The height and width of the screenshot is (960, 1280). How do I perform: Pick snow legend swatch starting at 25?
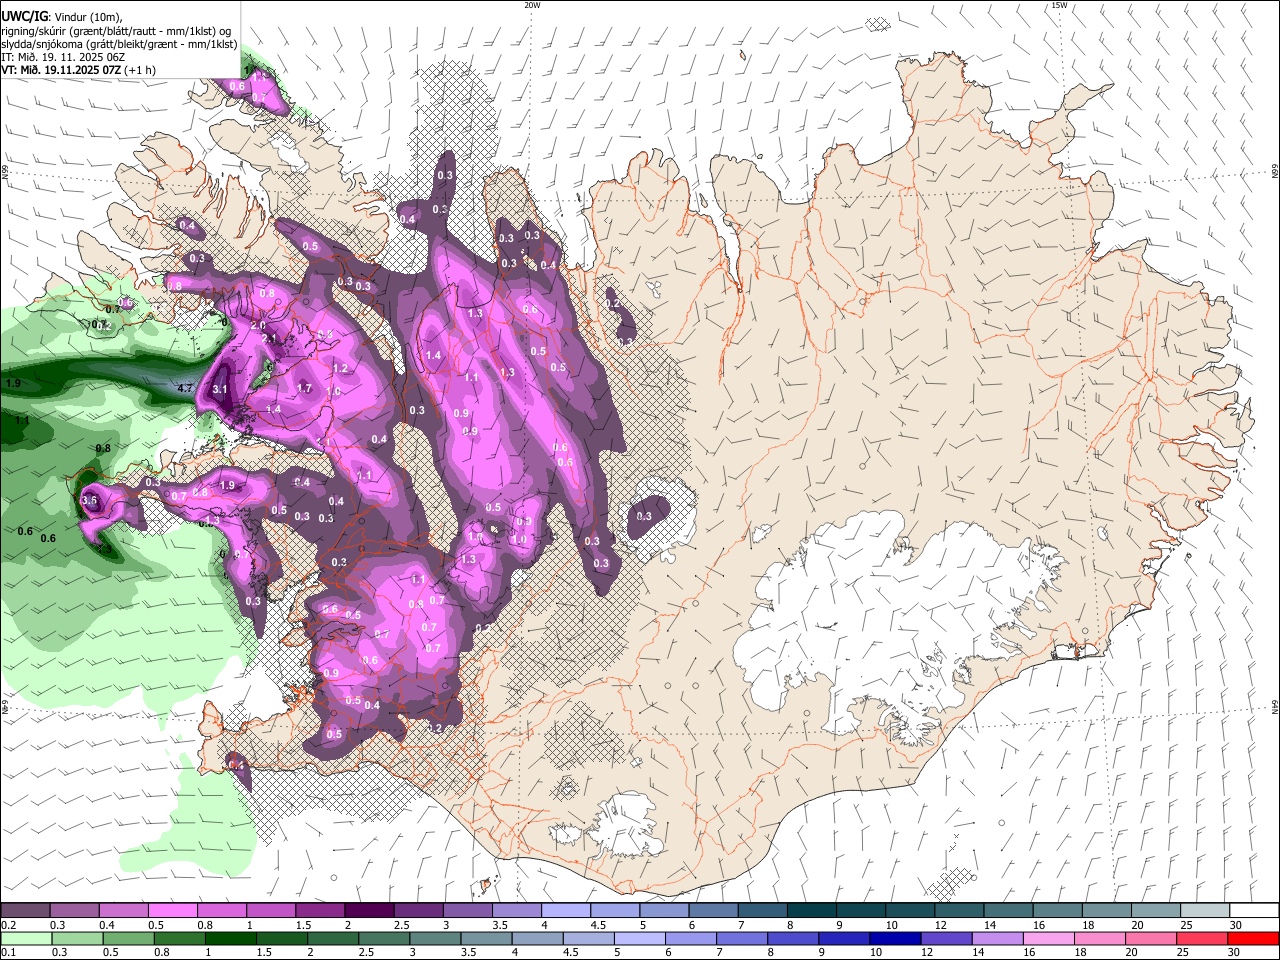1205,911
